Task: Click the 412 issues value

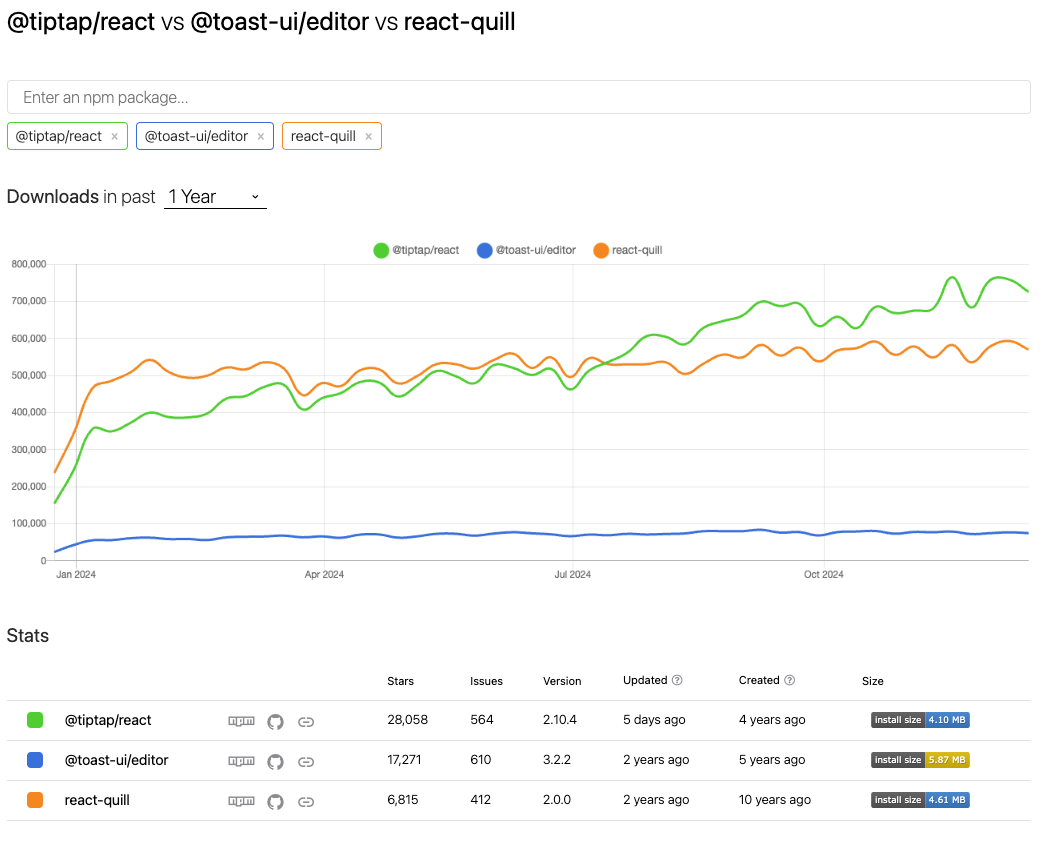Action: point(480,800)
